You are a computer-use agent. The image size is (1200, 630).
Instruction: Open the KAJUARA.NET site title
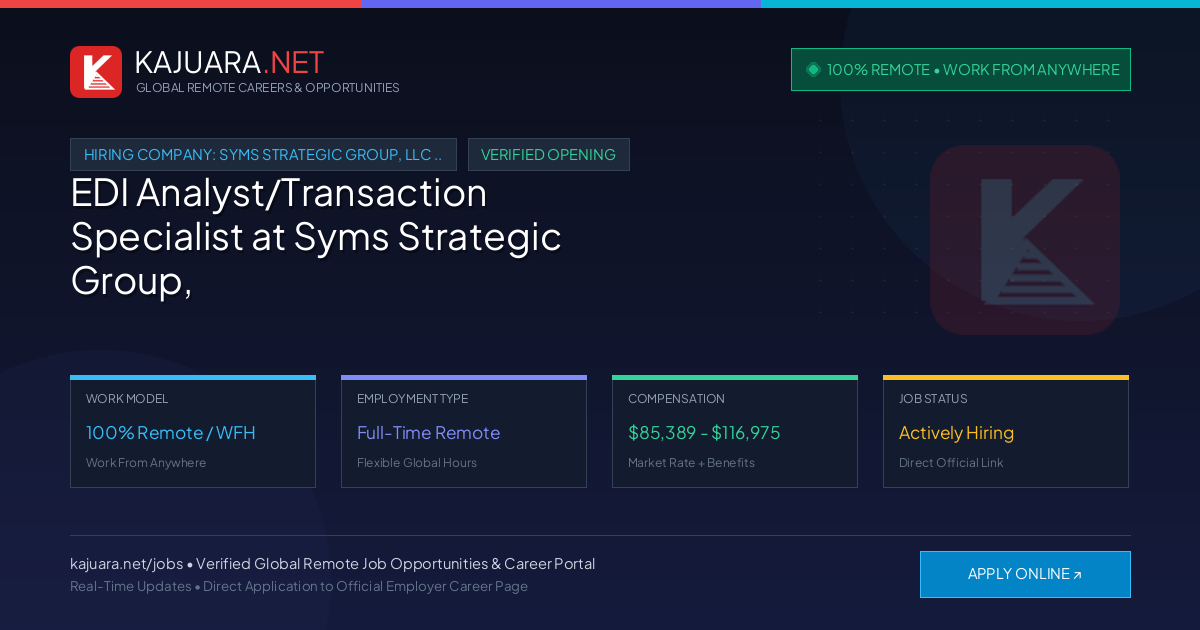pos(229,62)
